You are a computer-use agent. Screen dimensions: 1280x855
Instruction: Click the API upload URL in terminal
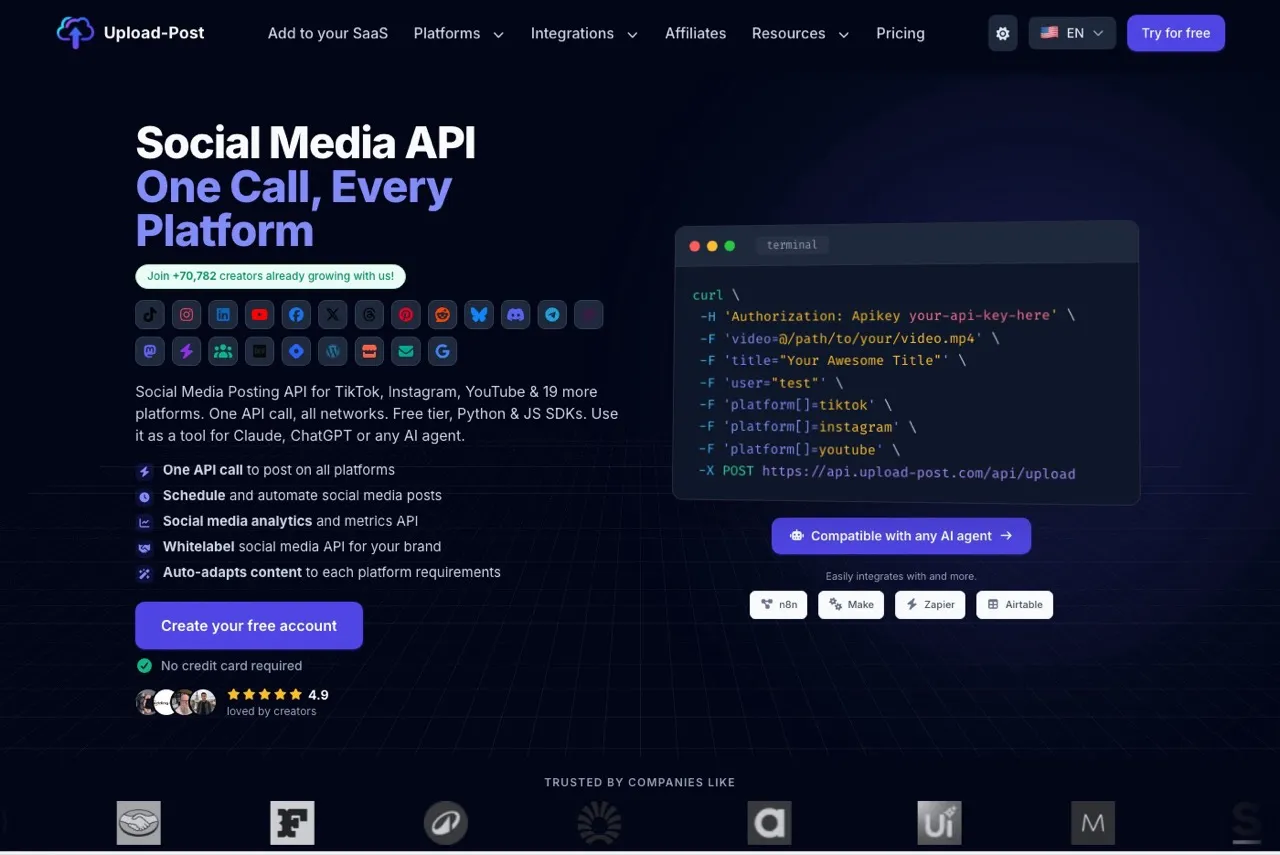[919, 472]
